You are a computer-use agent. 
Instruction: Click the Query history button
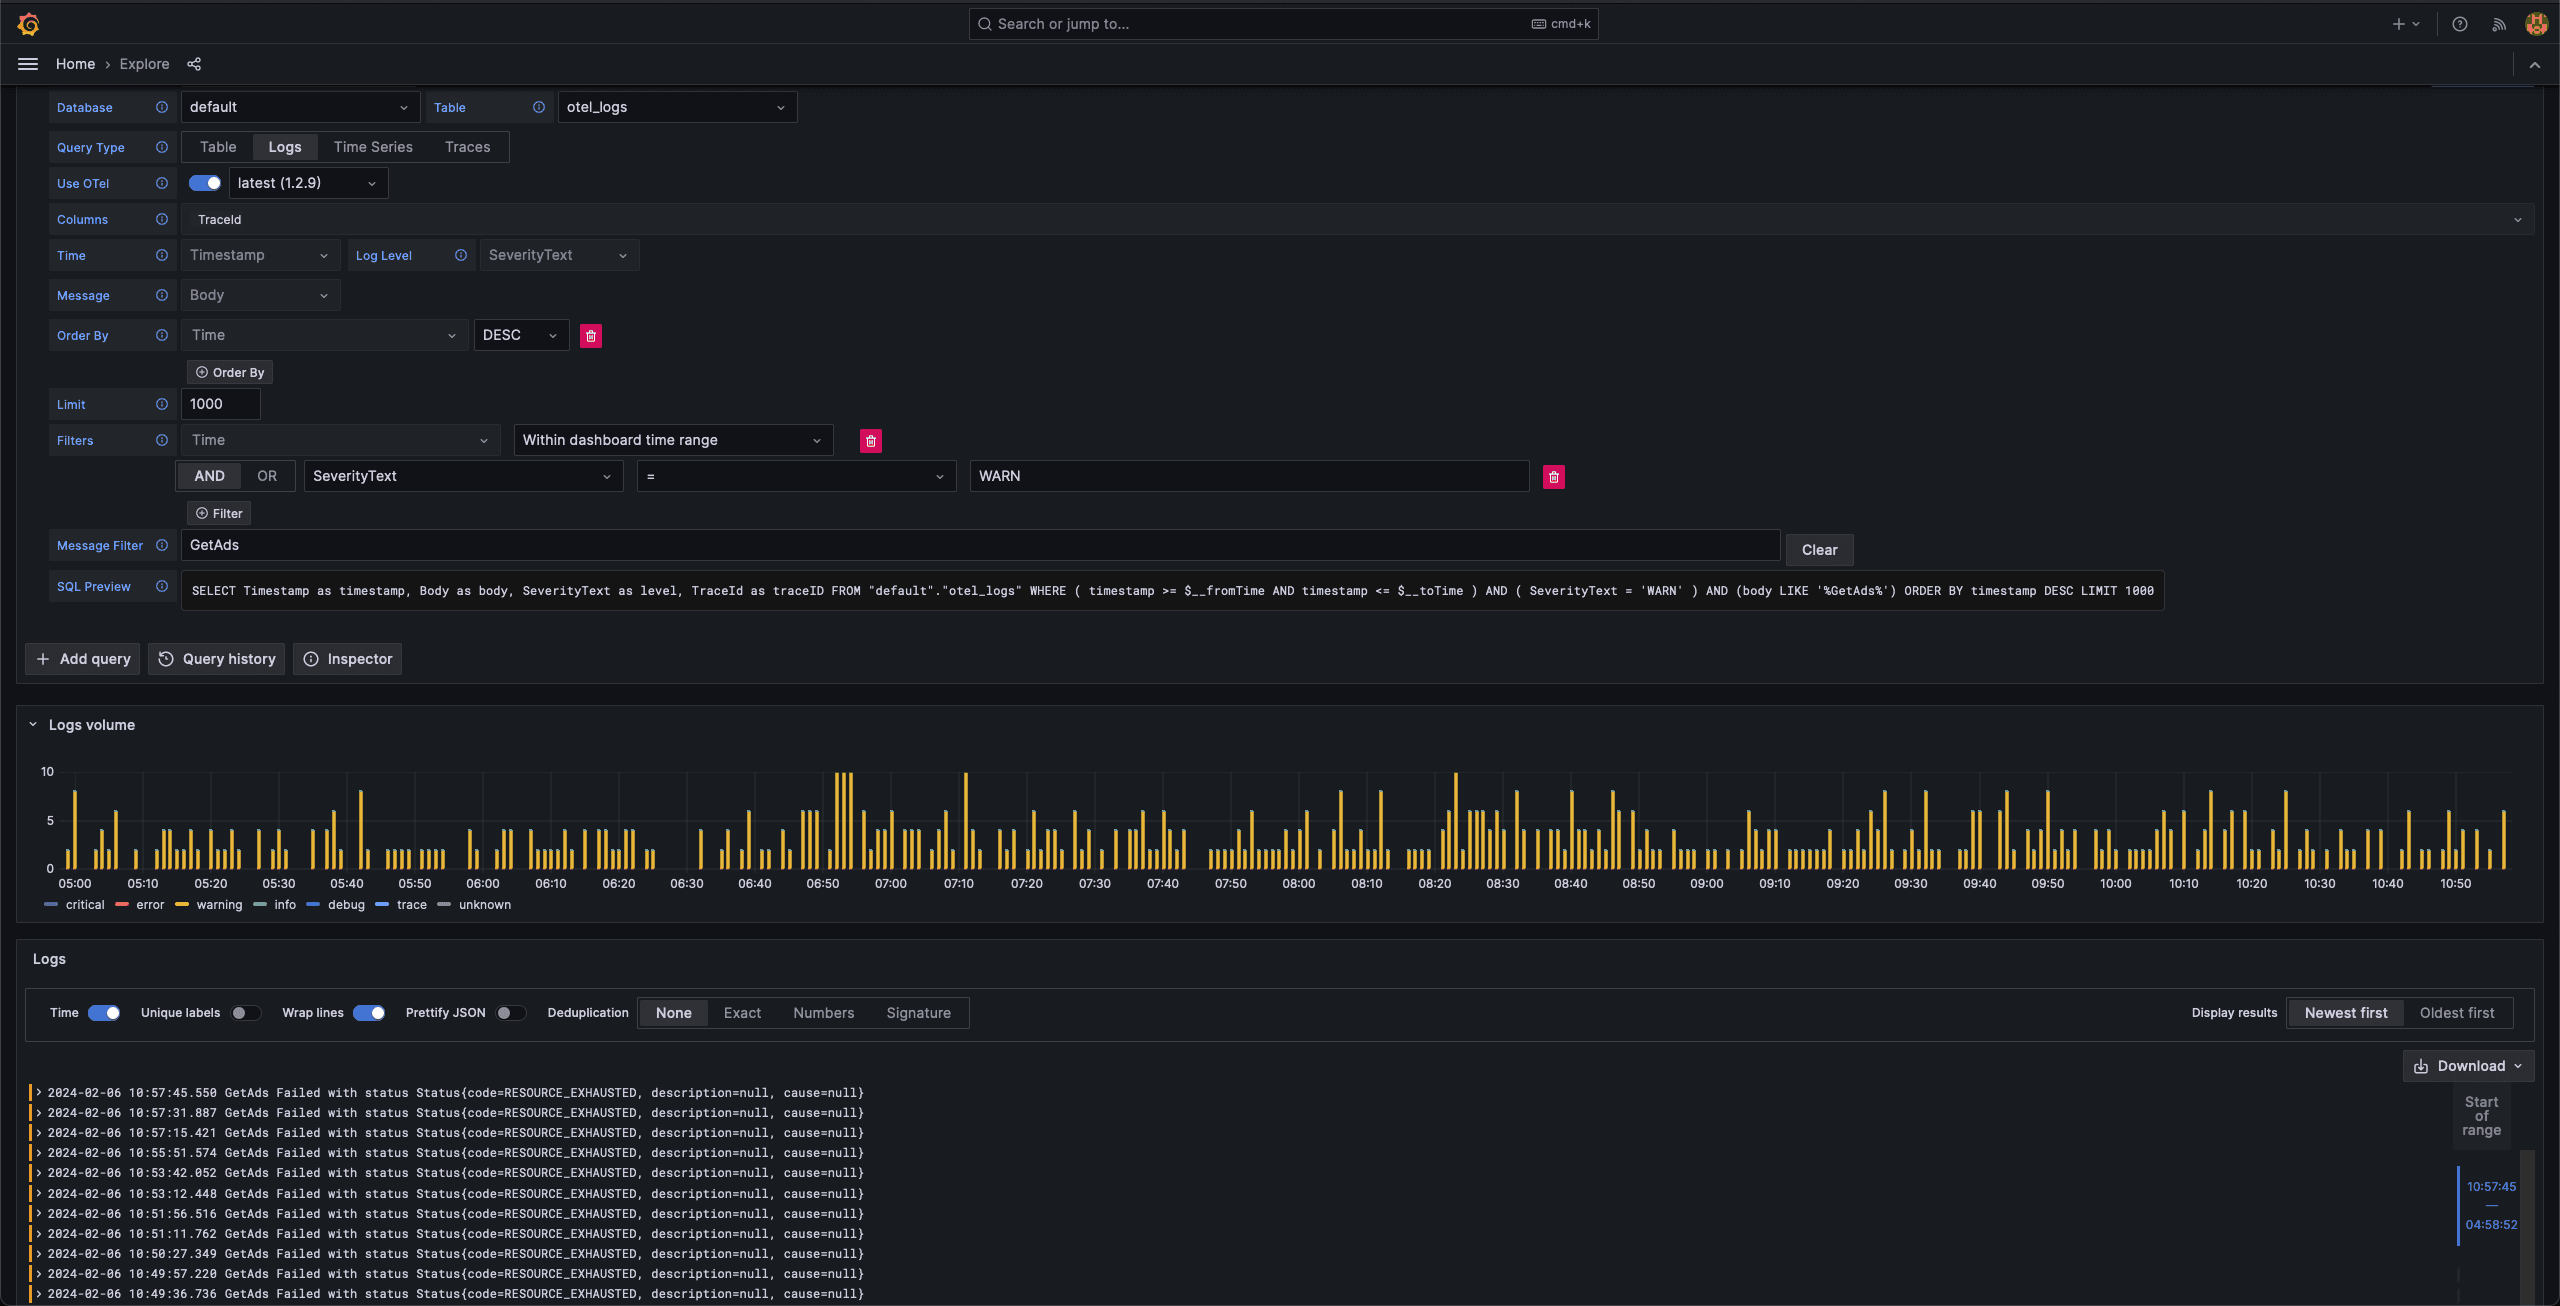tap(217, 659)
